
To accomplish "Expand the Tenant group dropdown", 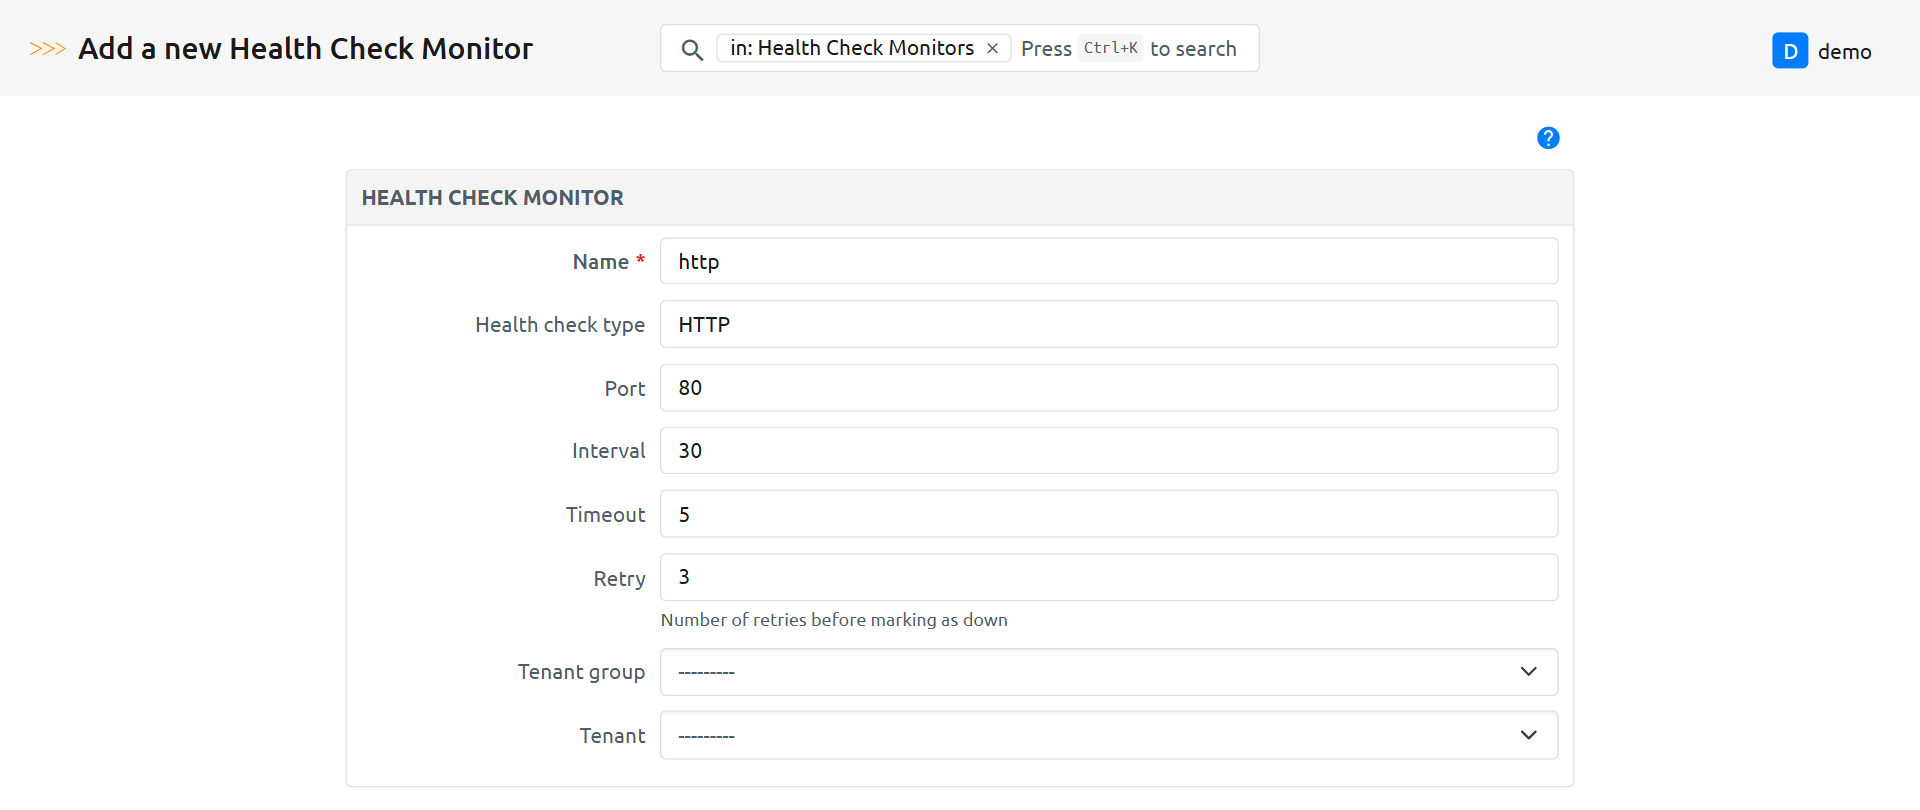I will pyautogui.click(x=1108, y=672).
